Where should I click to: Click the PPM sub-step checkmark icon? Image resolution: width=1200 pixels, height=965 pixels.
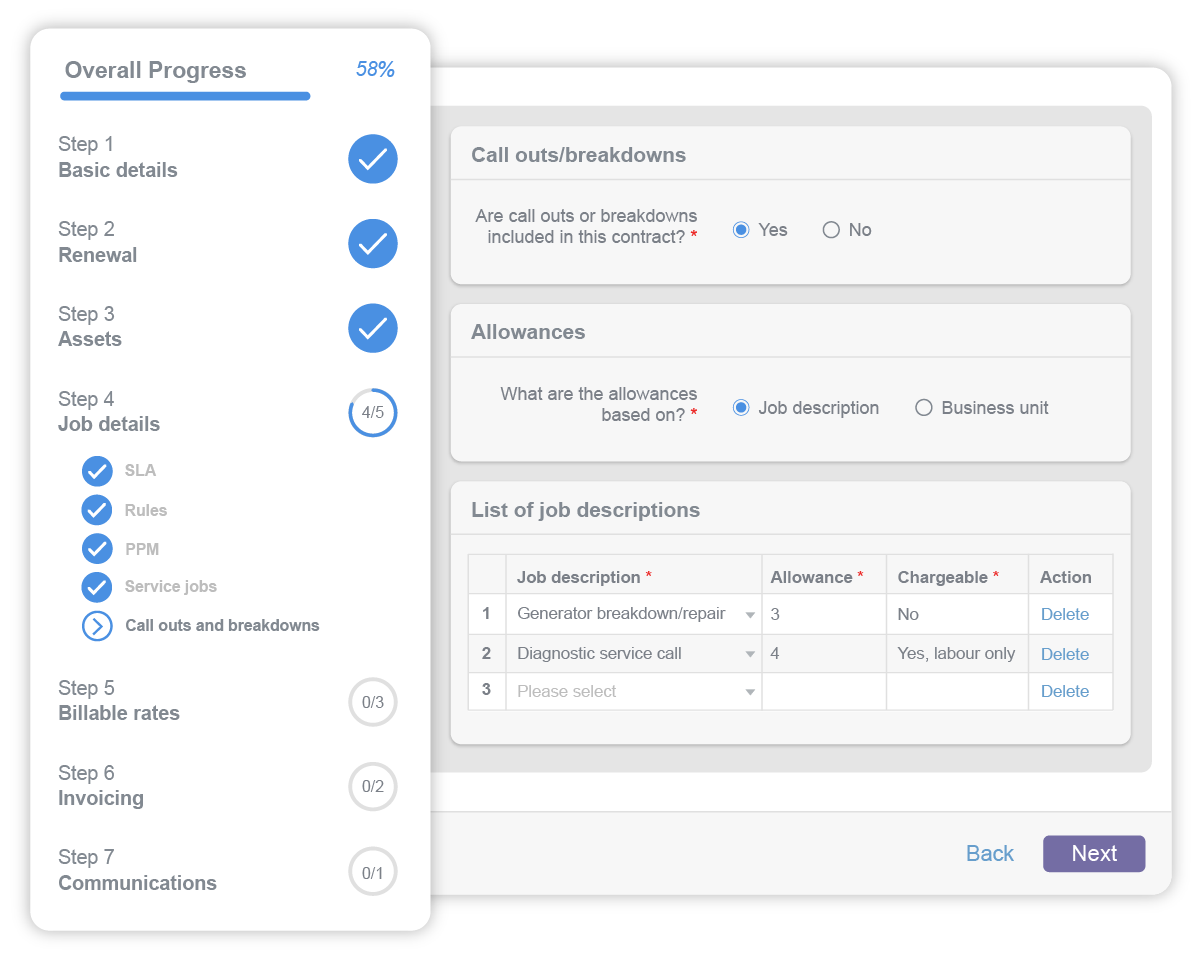pyautogui.click(x=97, y=549)
